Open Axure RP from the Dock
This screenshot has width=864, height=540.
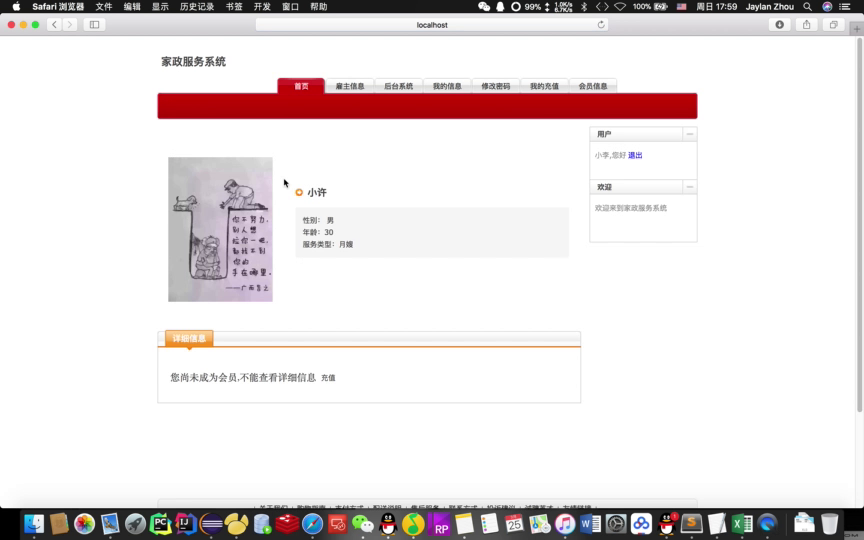coord(439,524)
